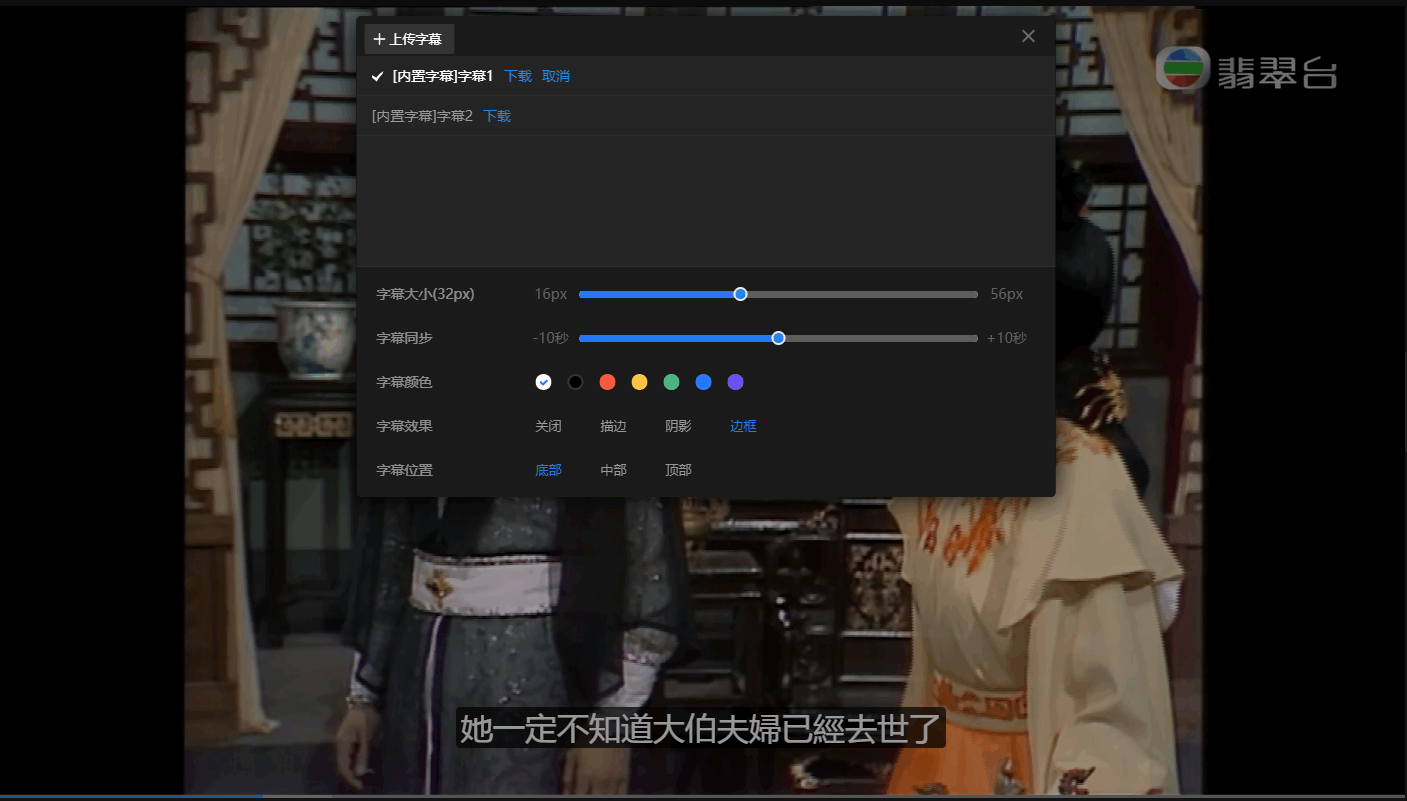Viewport: 1407px width, 801px height.
Task: Set subtitle position to 中部 middle
Action: (613, 470)
